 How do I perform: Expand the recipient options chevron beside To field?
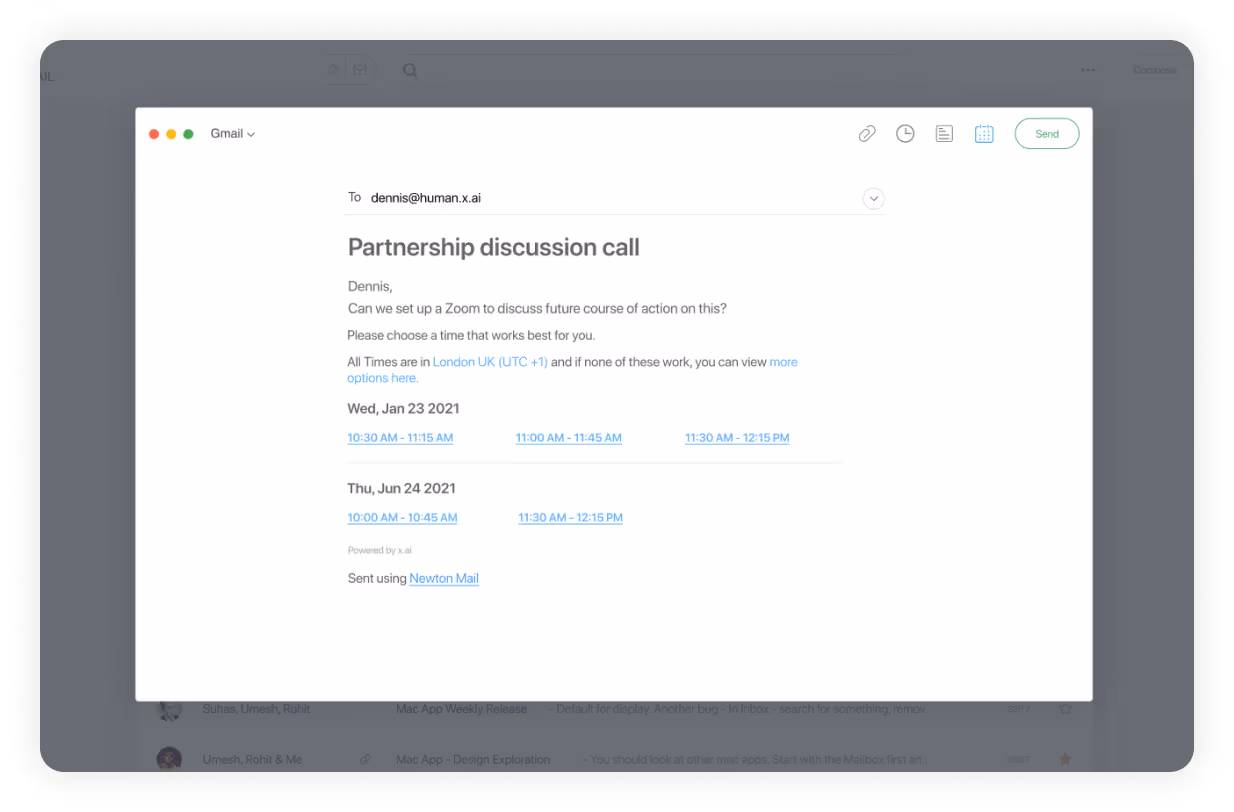coord(873,198)
